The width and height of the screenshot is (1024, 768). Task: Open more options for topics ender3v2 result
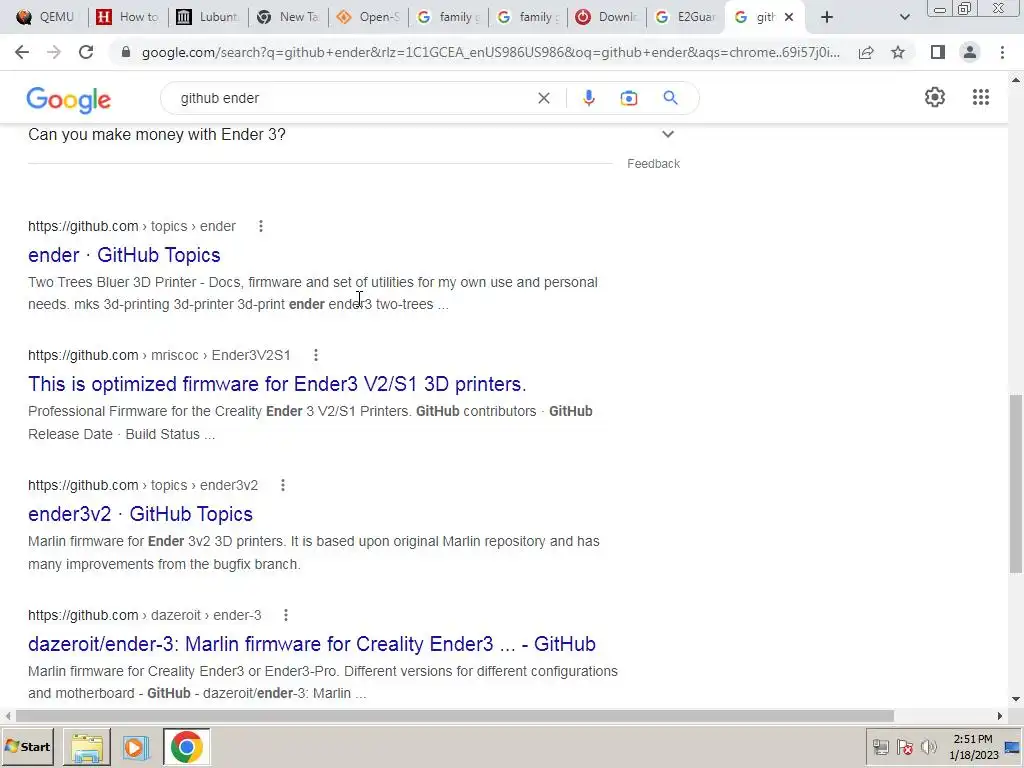(x=283, y=485)
